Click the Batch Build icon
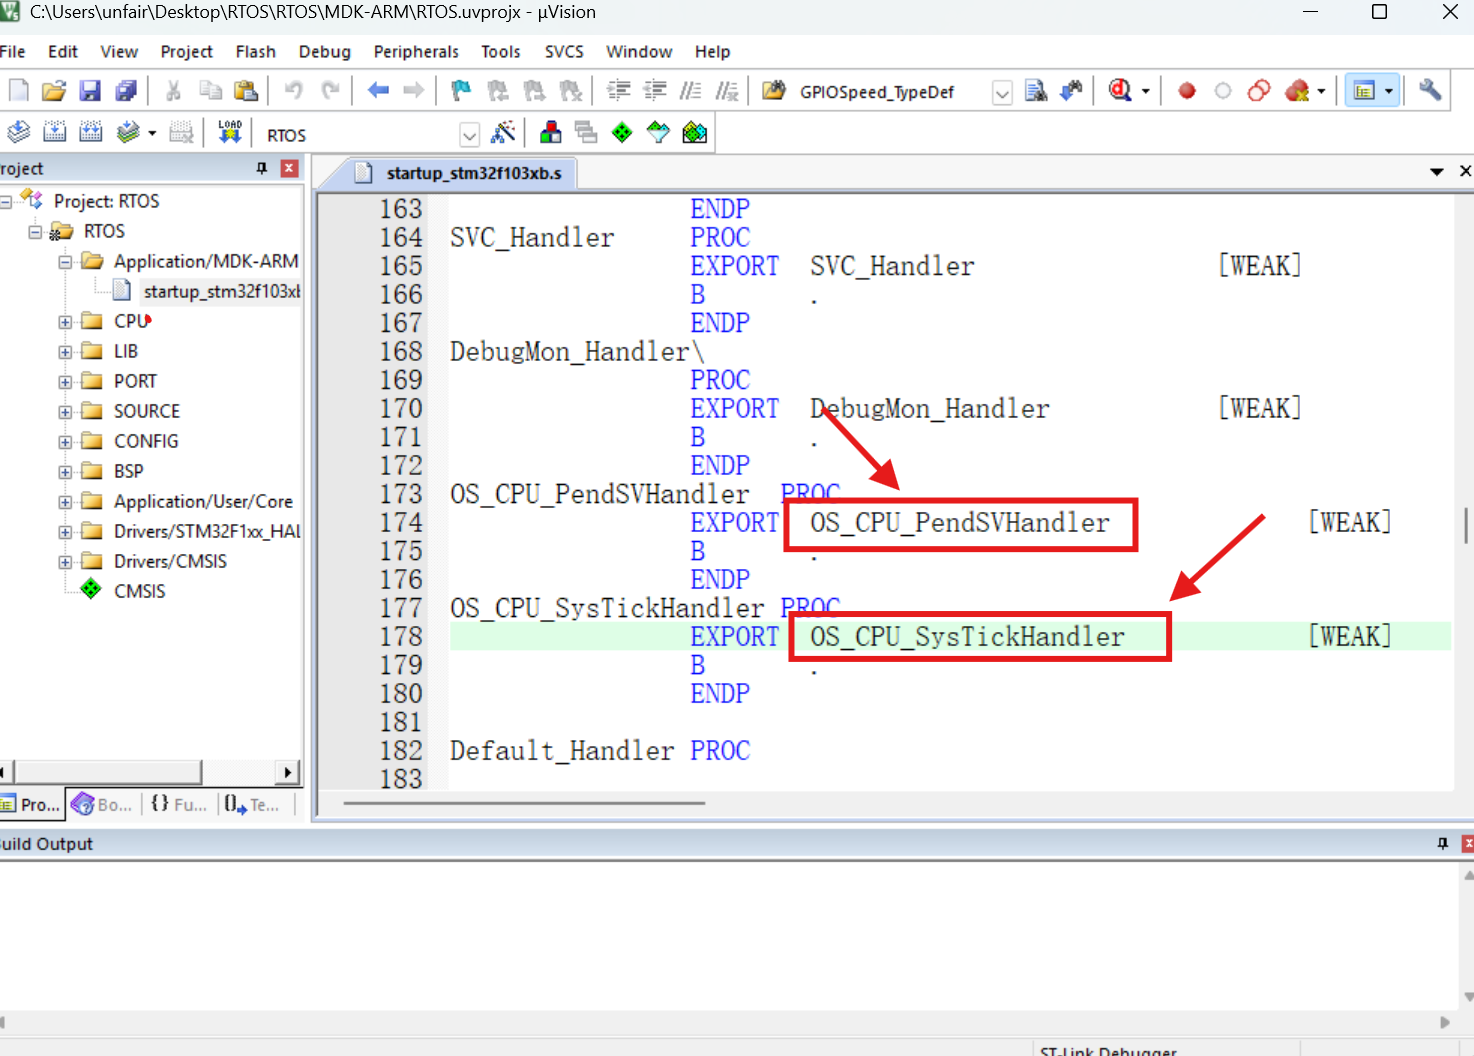The height and width of the screenshot is (1056, 1474). [128, 132]
